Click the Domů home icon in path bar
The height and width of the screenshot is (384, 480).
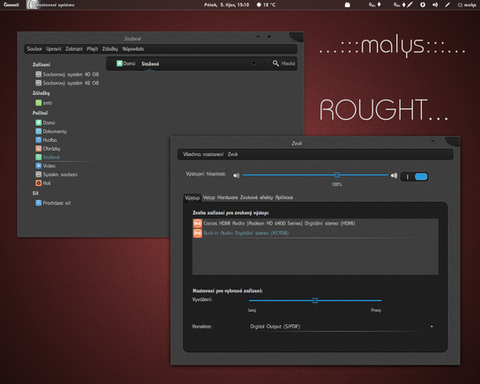tap(119, 63)
